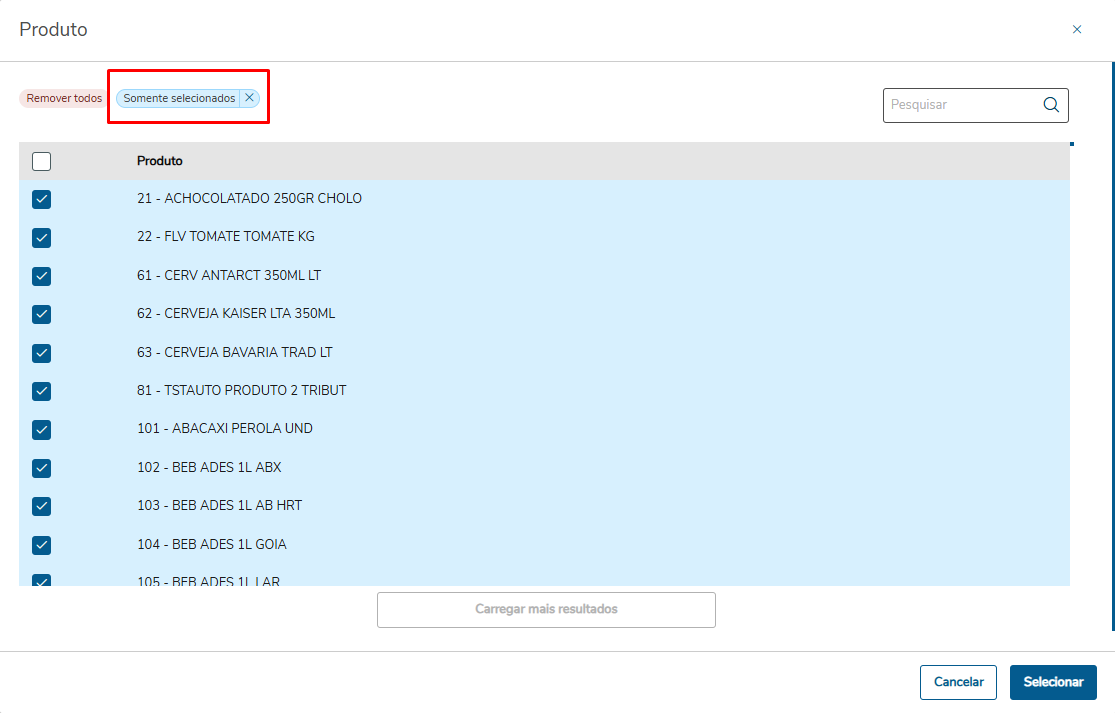Toggle the select-all checkbox in the header
1115x713 pixels.
pos(41,161)
